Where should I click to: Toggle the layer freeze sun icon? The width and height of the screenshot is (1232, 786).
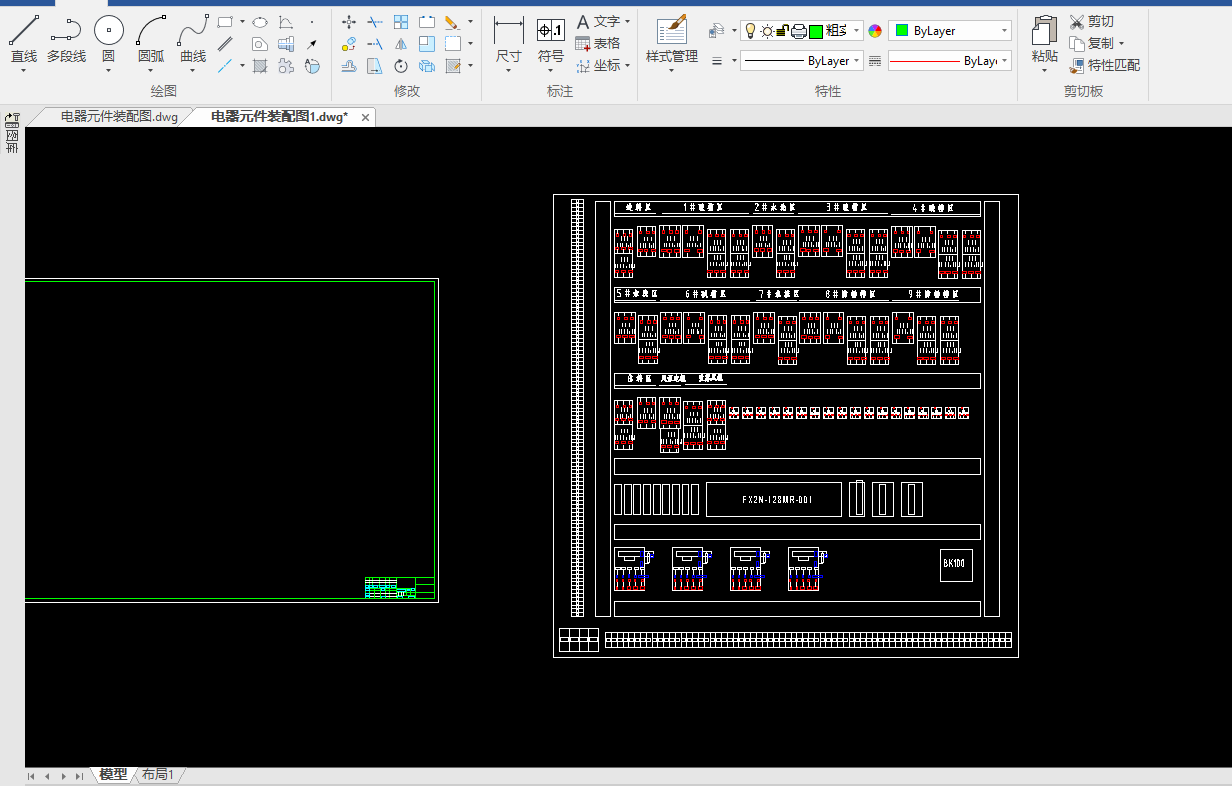coord(766,31)
